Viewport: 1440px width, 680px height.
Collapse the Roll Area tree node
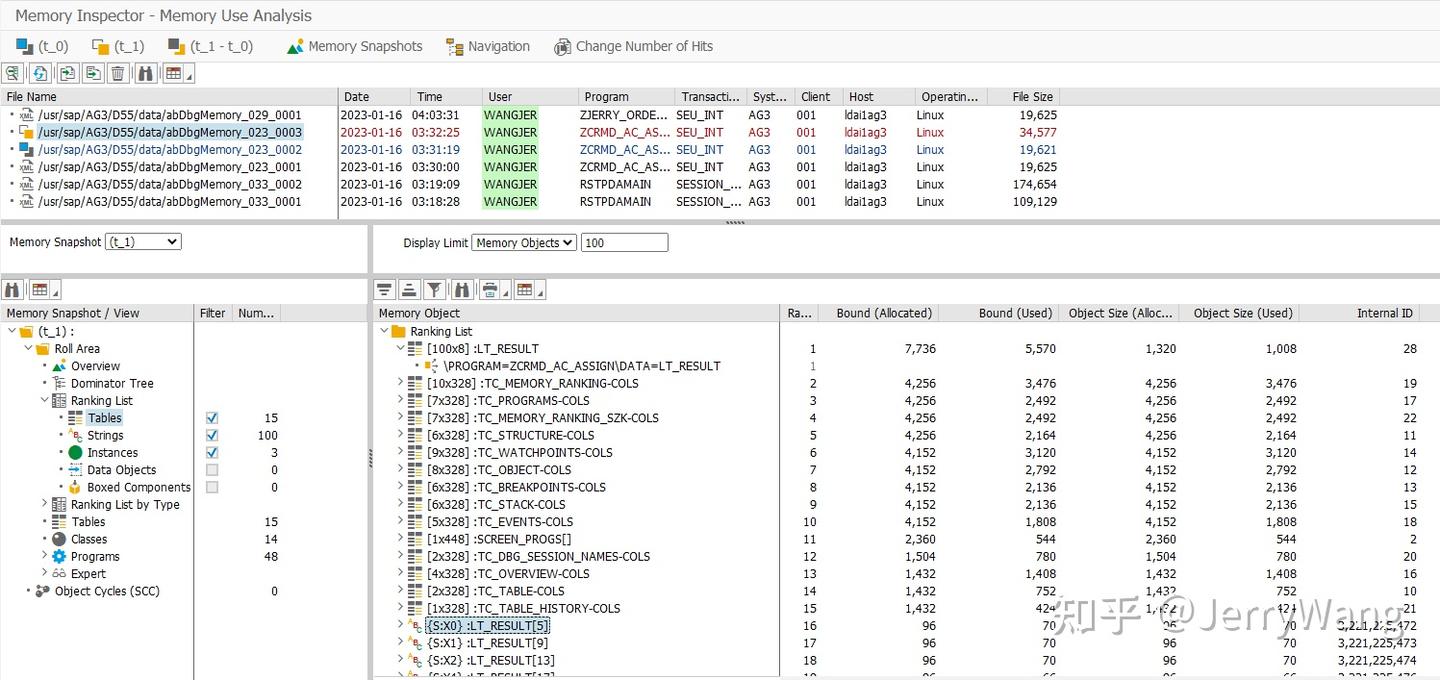click(x=29, y=349)
